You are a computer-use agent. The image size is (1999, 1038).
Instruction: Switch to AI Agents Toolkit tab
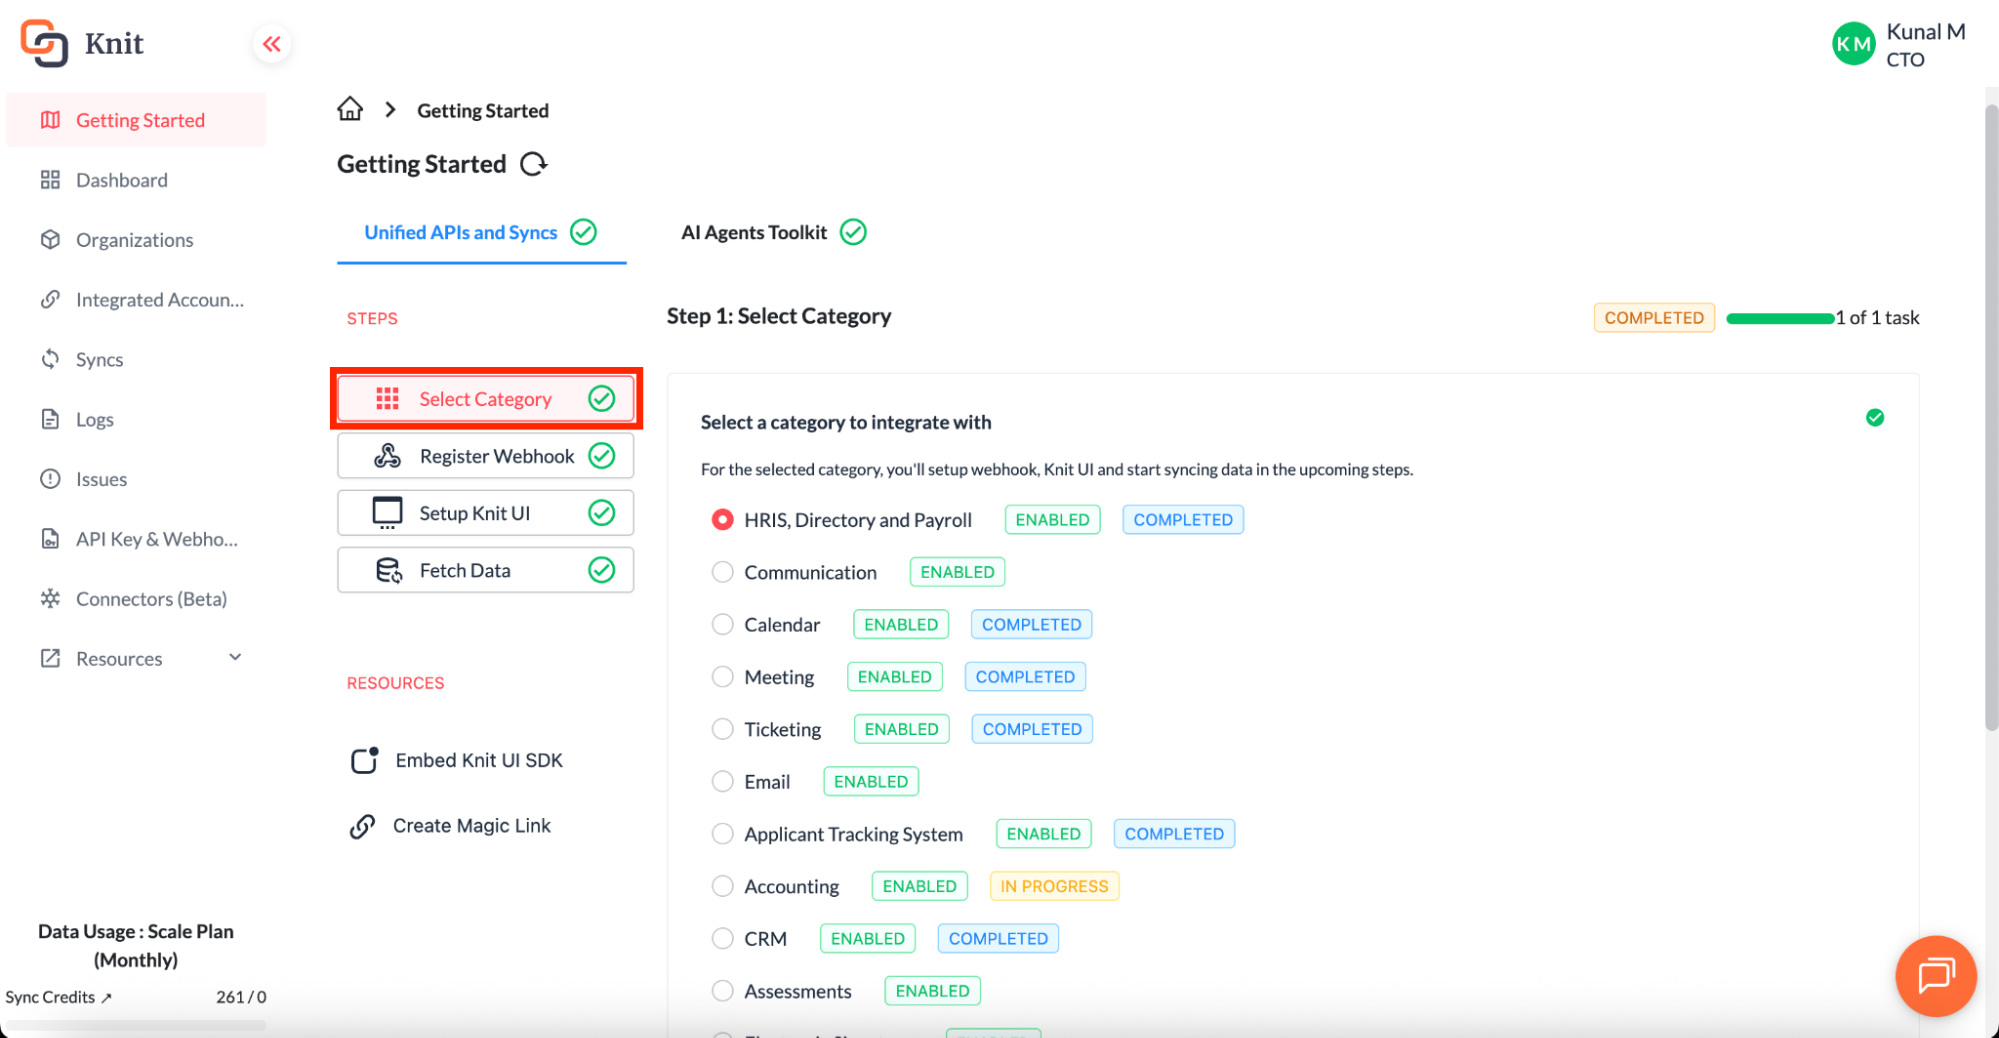tap(774, 233)
